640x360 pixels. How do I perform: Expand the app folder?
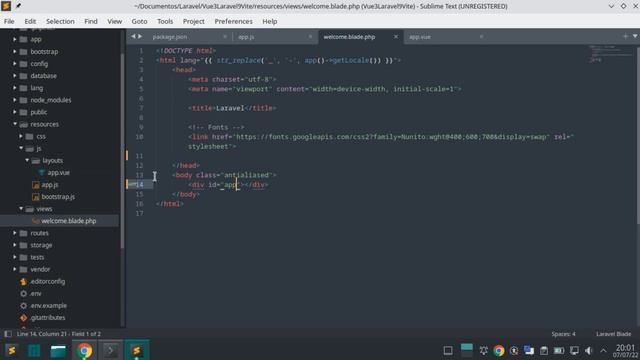15,40
